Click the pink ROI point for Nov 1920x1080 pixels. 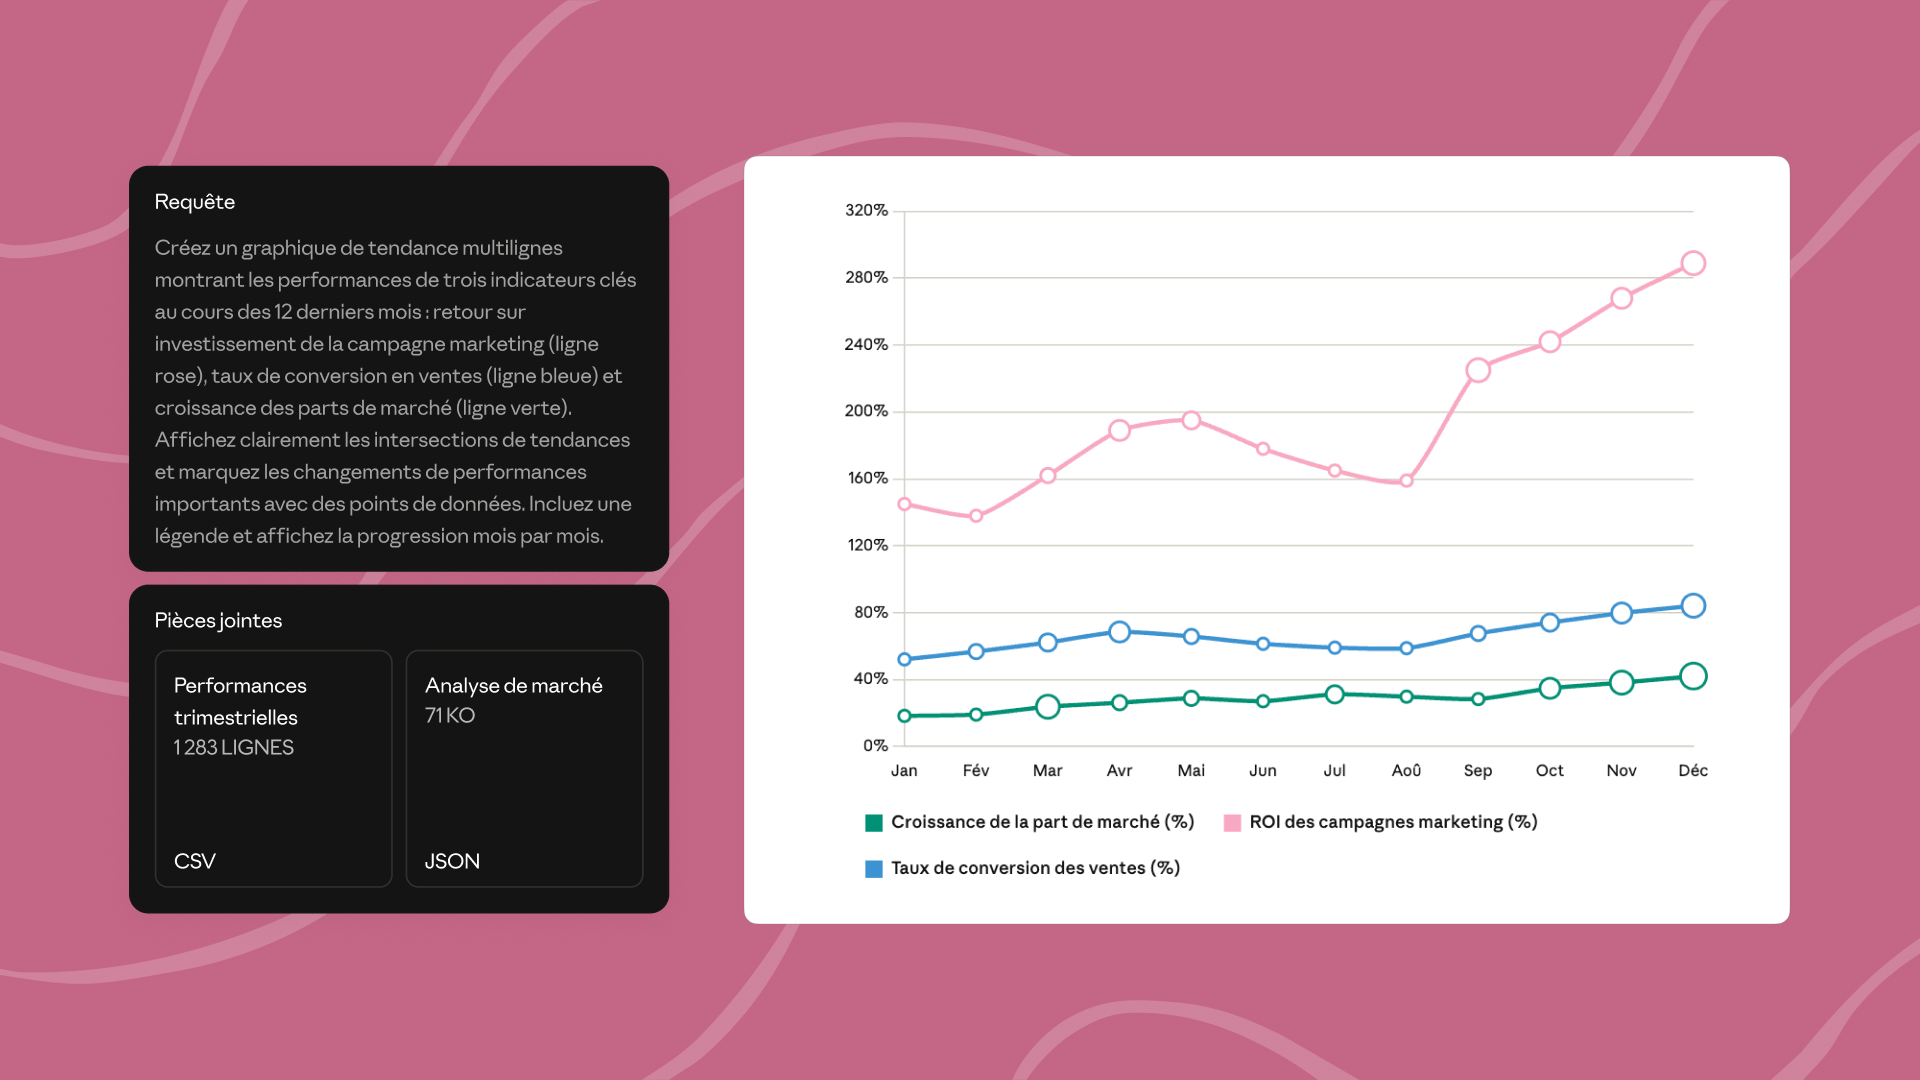(1621, 299)
